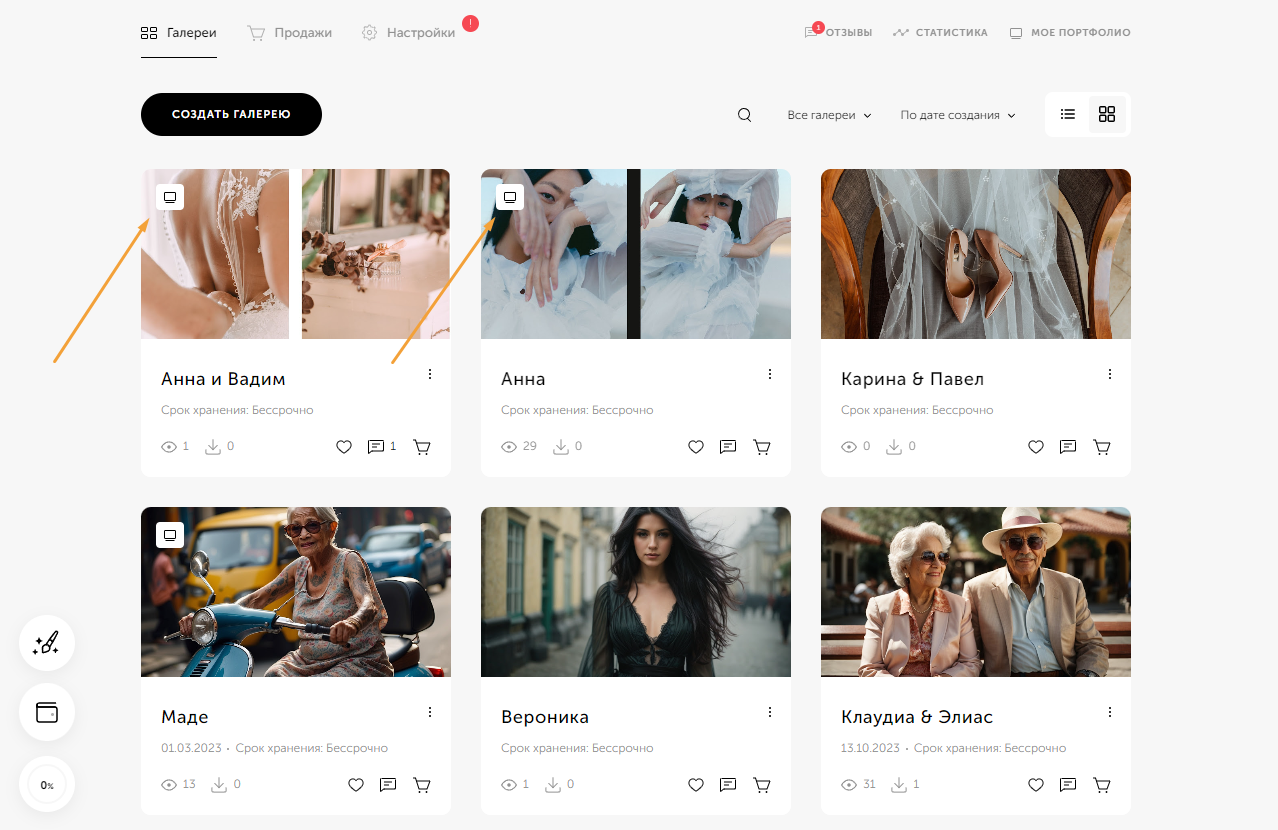Open the По дате создания sort dropdown
The width and height of the screenshot is (1278, 830).
pos(957,115)
